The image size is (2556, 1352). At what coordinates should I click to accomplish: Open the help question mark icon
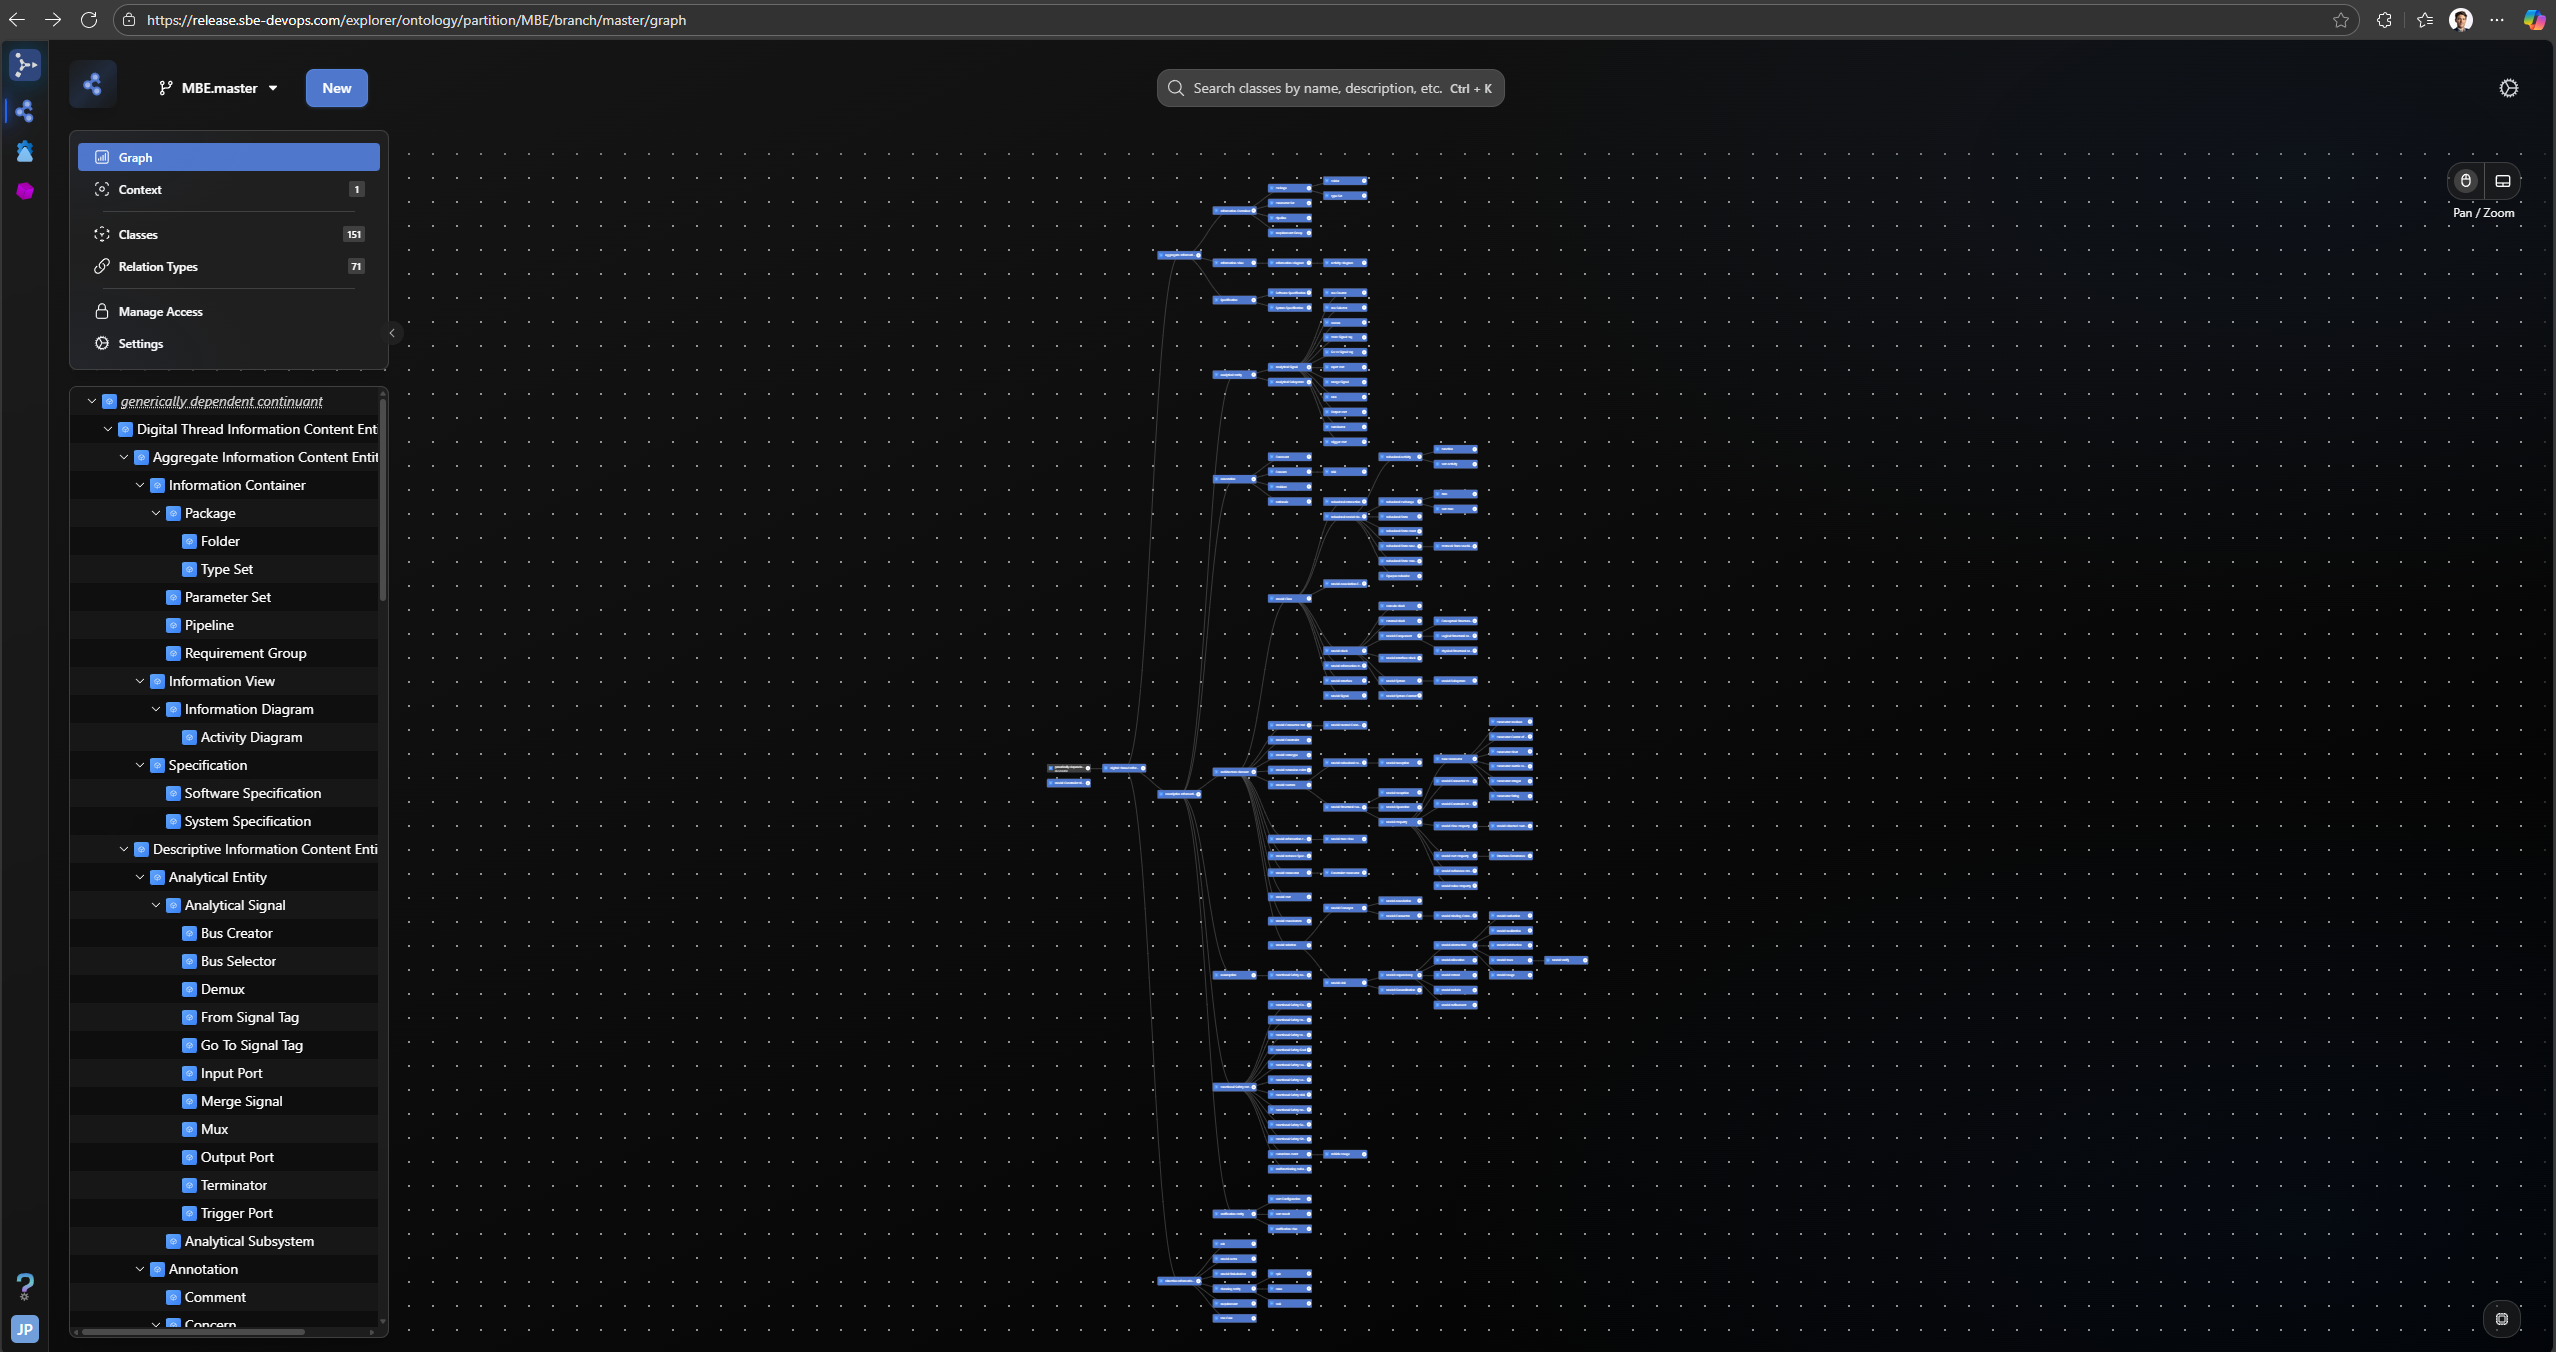pyautogui.click(x=25, y=1285)
